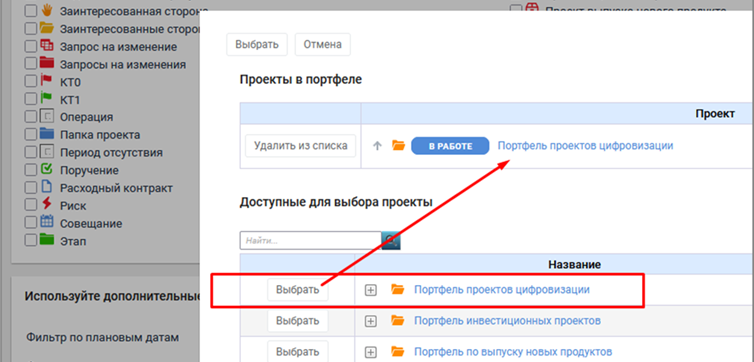The height and width of the screenshot is (362, 754).
Task: Click folder icon in available Портфель проектов цифровизации row
Action: (398, 289)
